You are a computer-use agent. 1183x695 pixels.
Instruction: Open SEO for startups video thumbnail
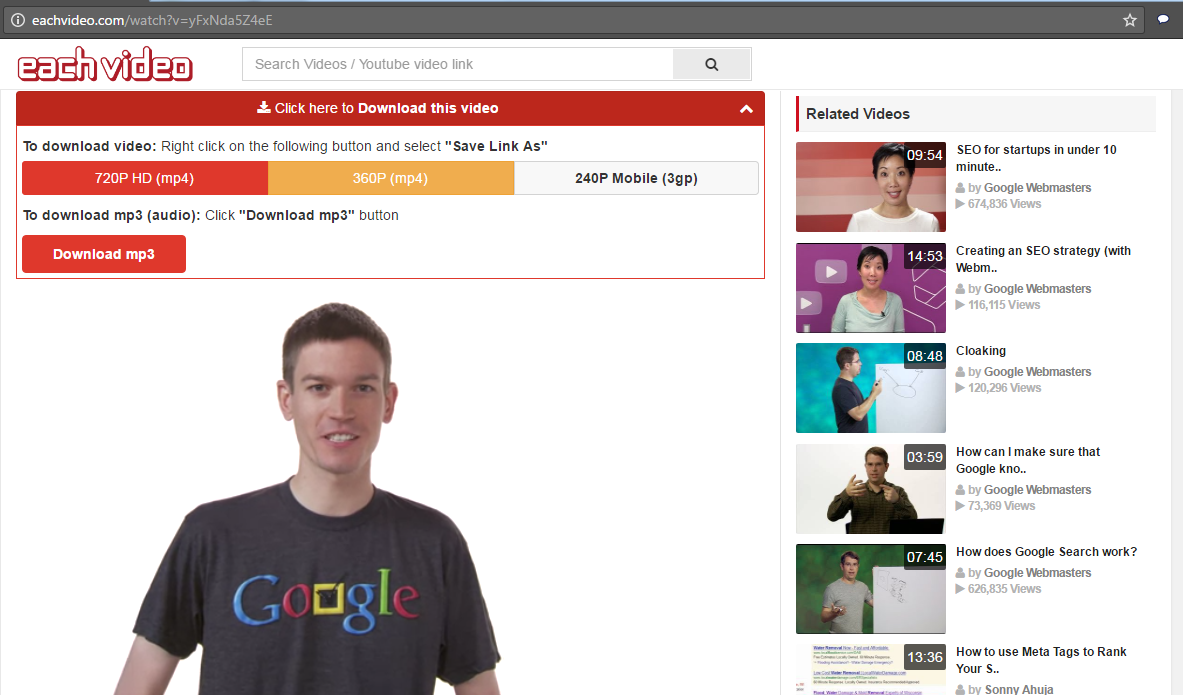pyautogui.click(x=871, y=187)
